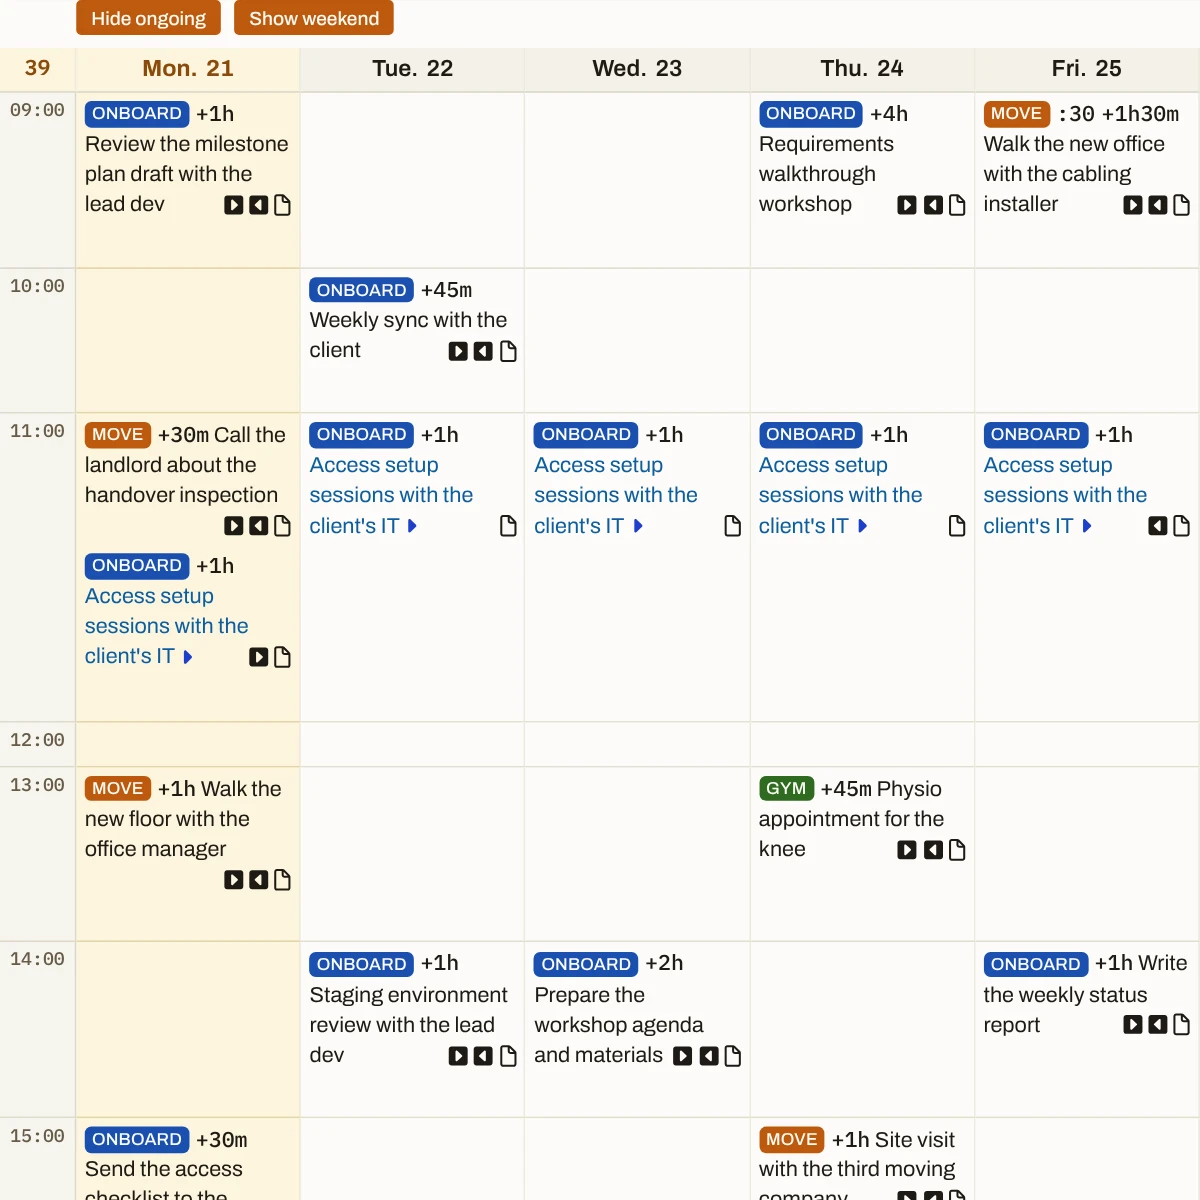Move weekly status report event backward

(x=1158, y=1025)
